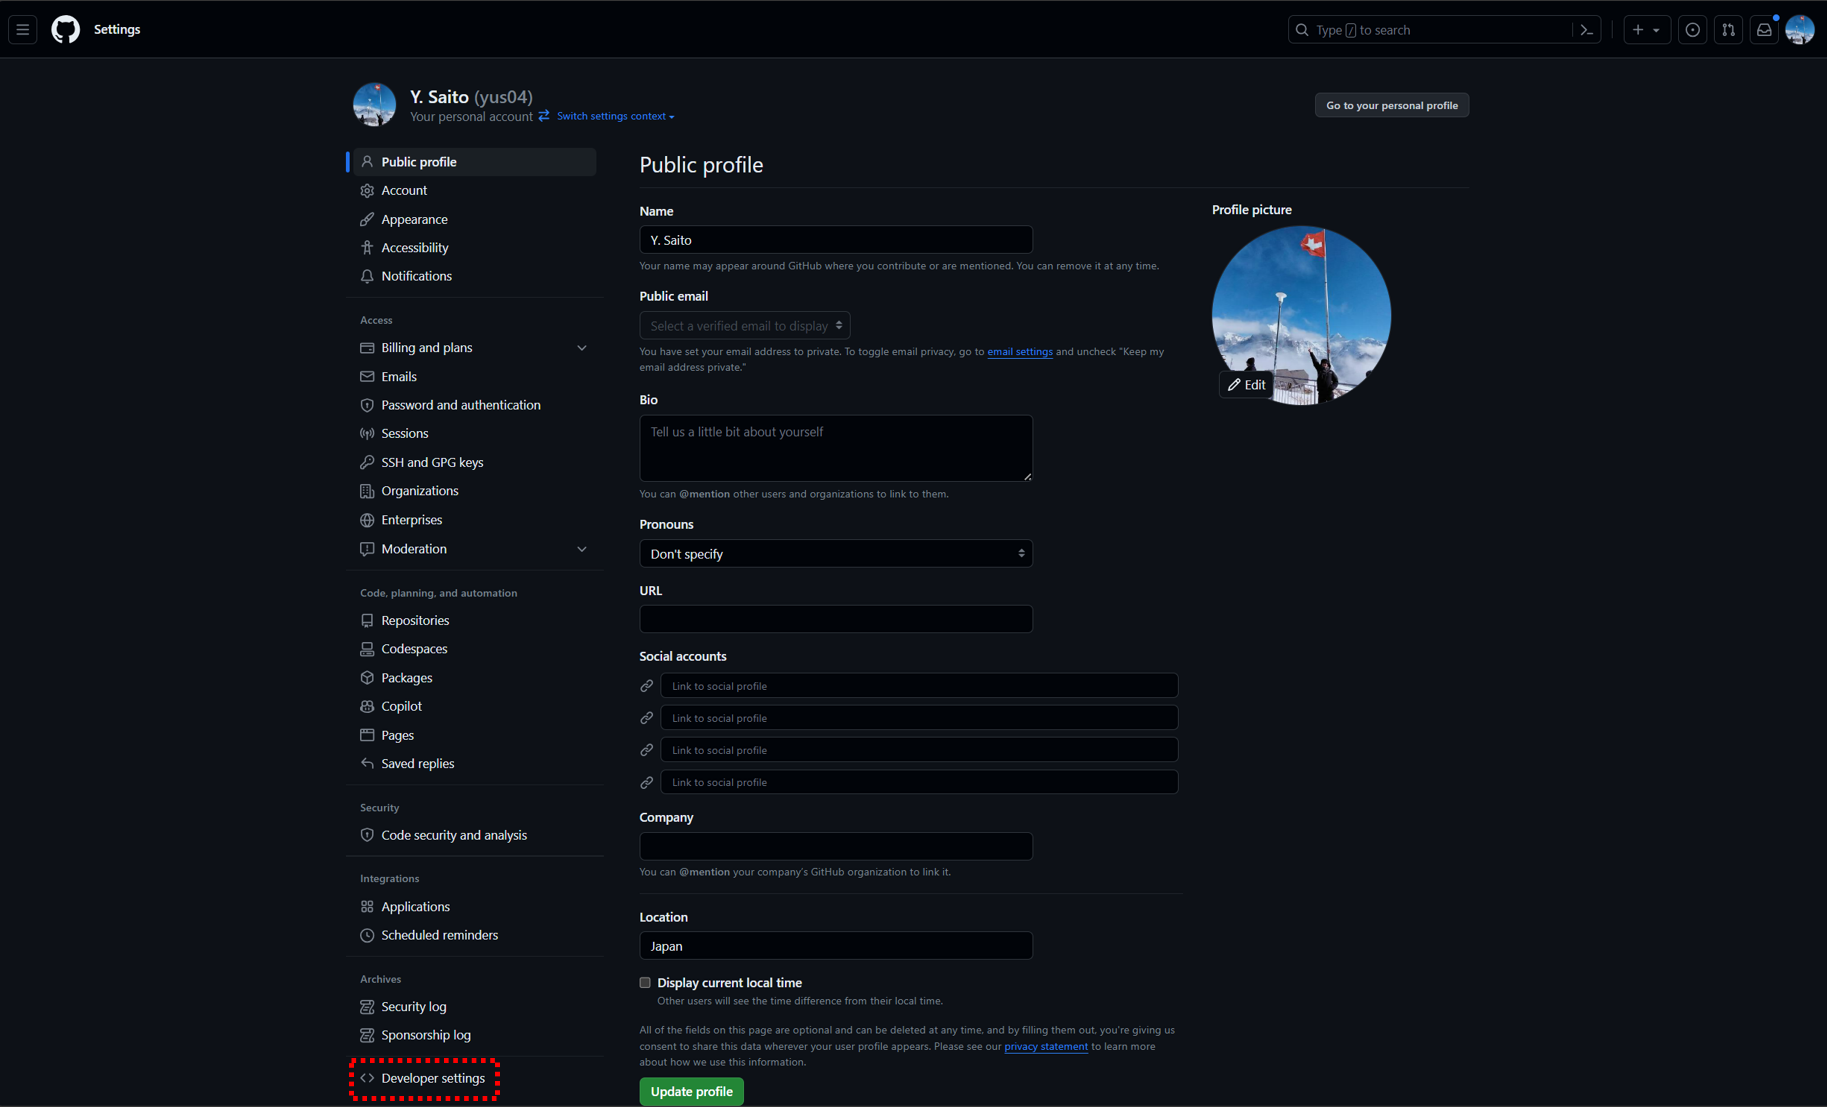Go to GitHub home via the Octocat logo
This screenshot has width=1827, height=1107.
66,30
